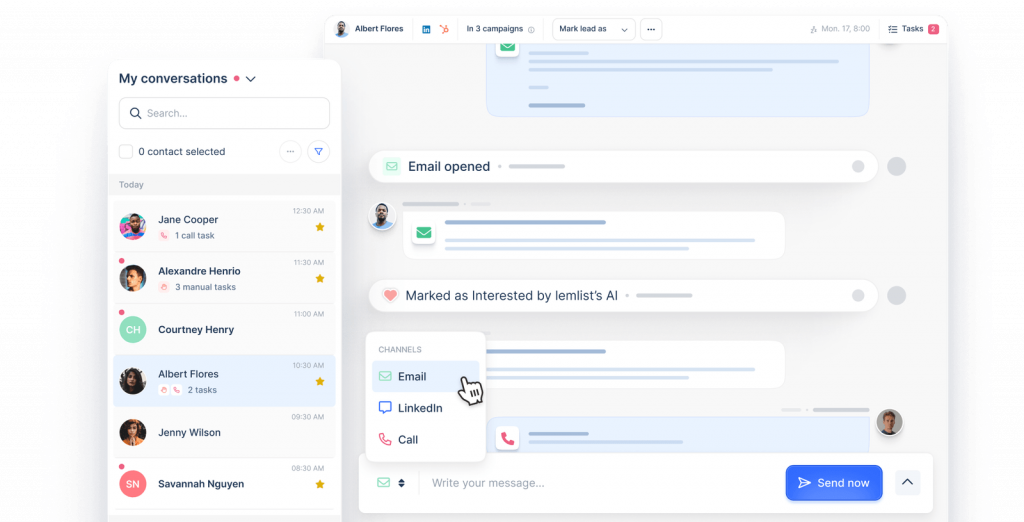Select Email from the Channels menu
Viewport: 1024px width, 522px height.
pos(412,377)
